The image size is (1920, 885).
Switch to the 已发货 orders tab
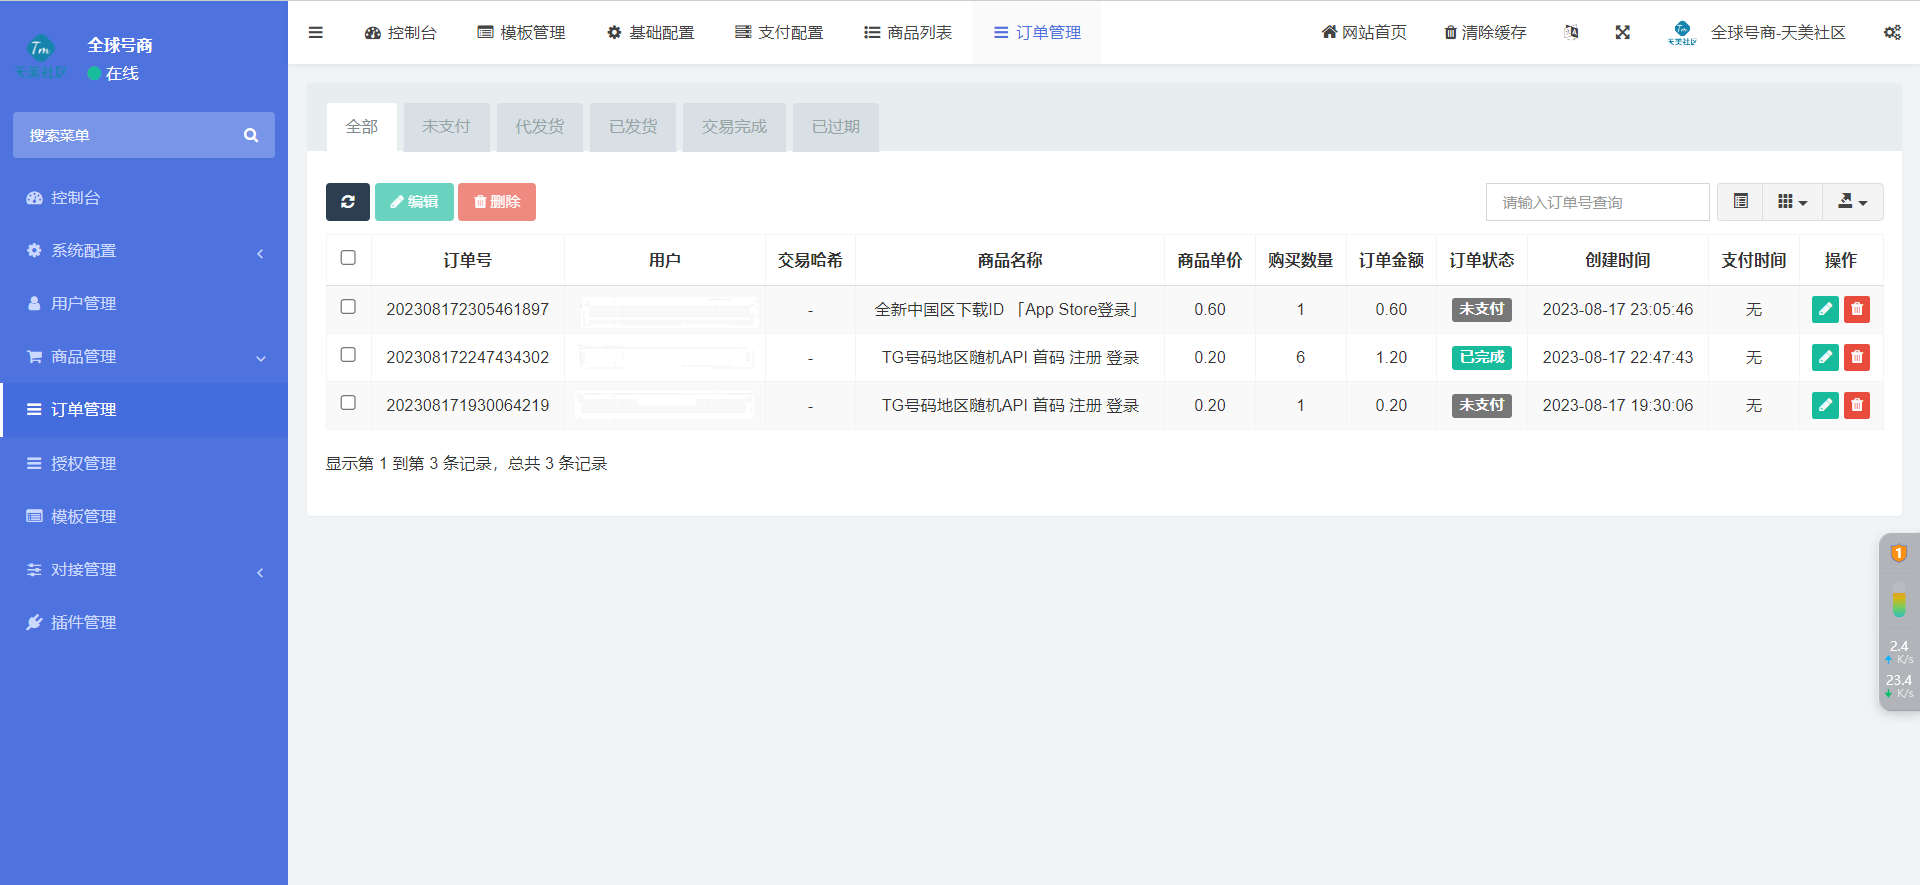click(x=633, y=127)
